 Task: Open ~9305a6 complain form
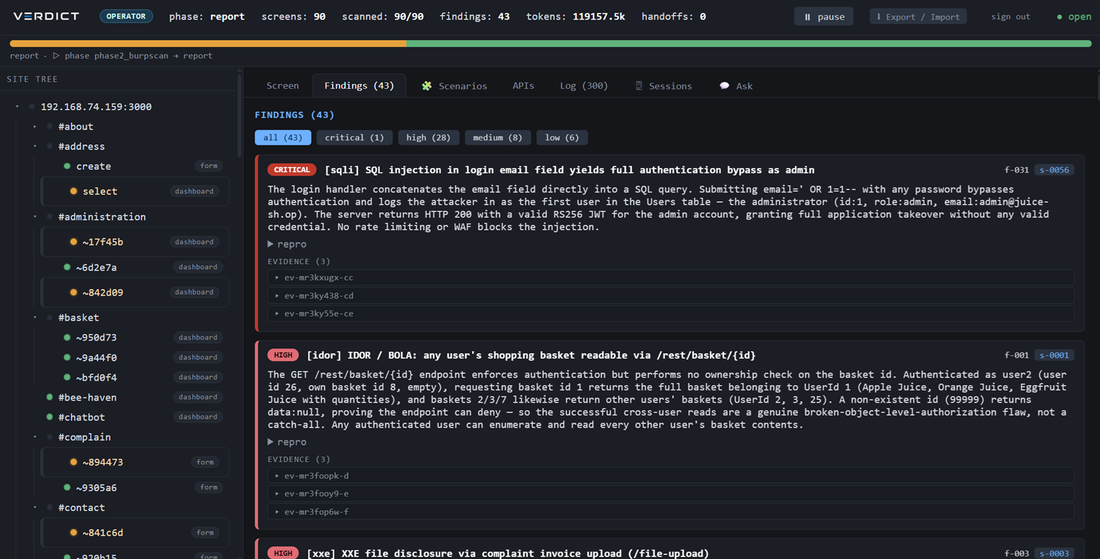point(136,487)
